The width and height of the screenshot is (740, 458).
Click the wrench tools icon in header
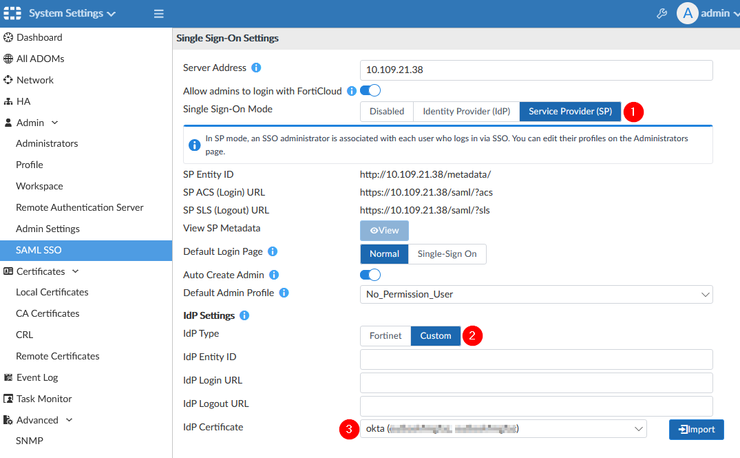662,14
